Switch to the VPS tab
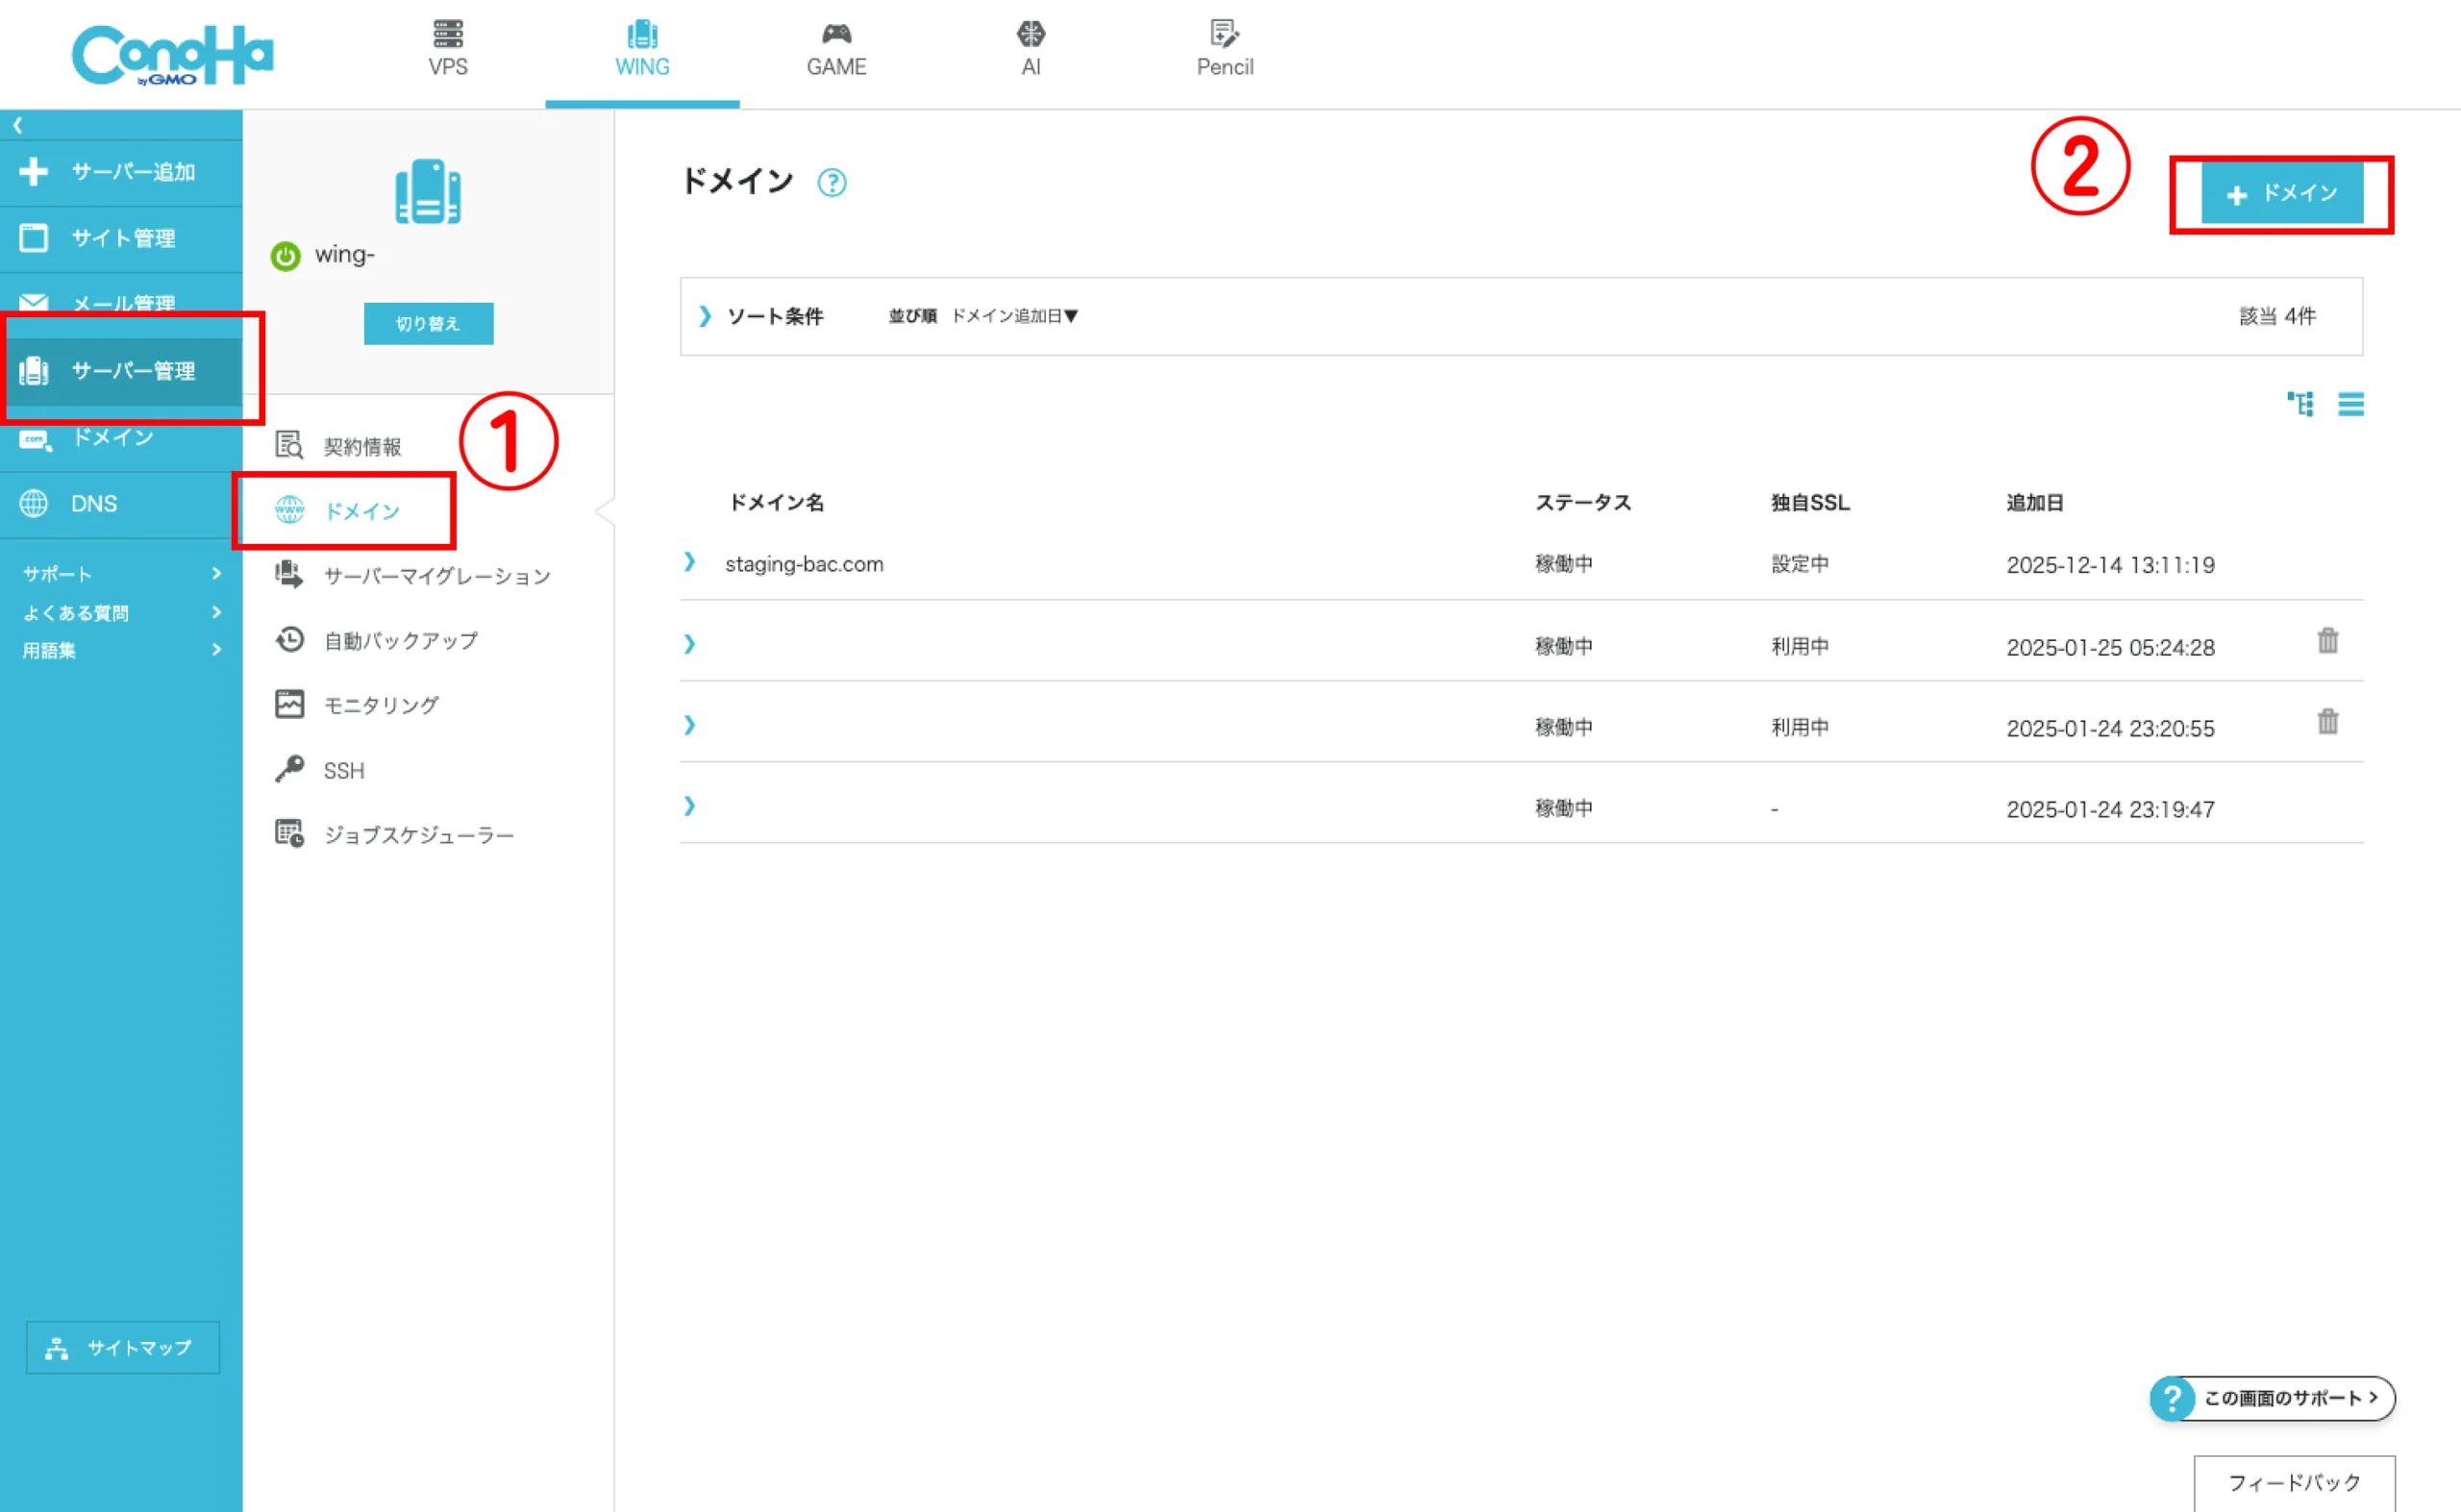The width and height of the screenshot is (2461, 1512). [447, 50]
